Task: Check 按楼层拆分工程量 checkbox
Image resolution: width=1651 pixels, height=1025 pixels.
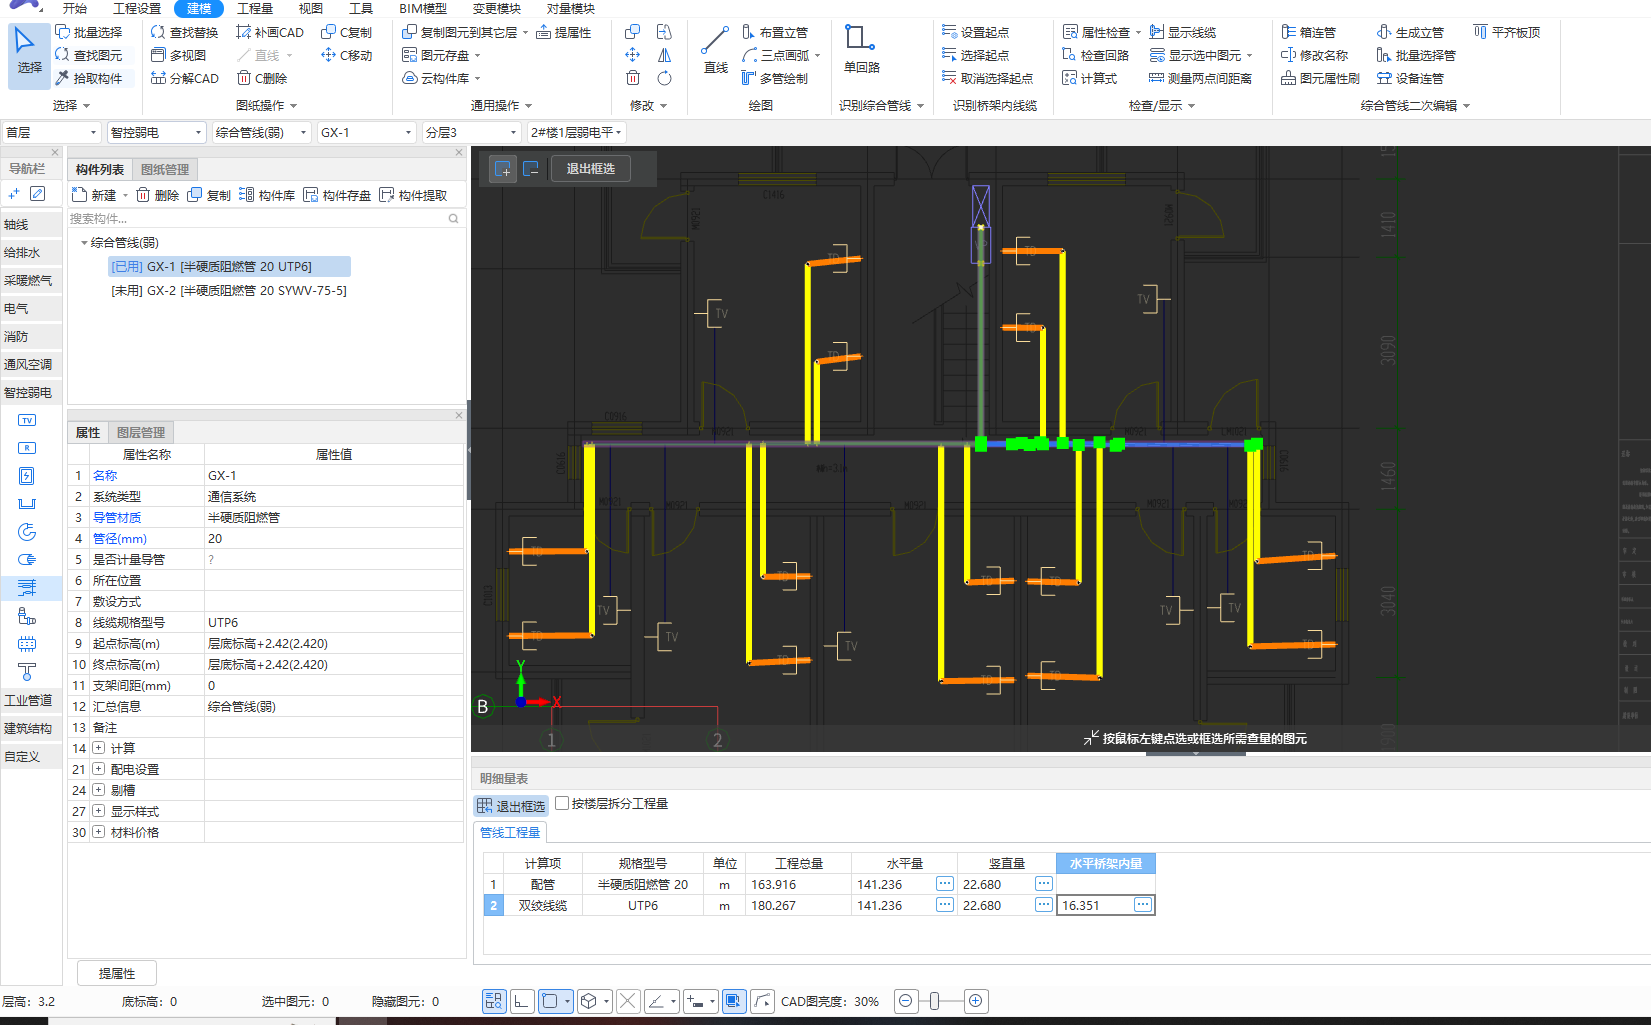Action: [x=562, y=803]
